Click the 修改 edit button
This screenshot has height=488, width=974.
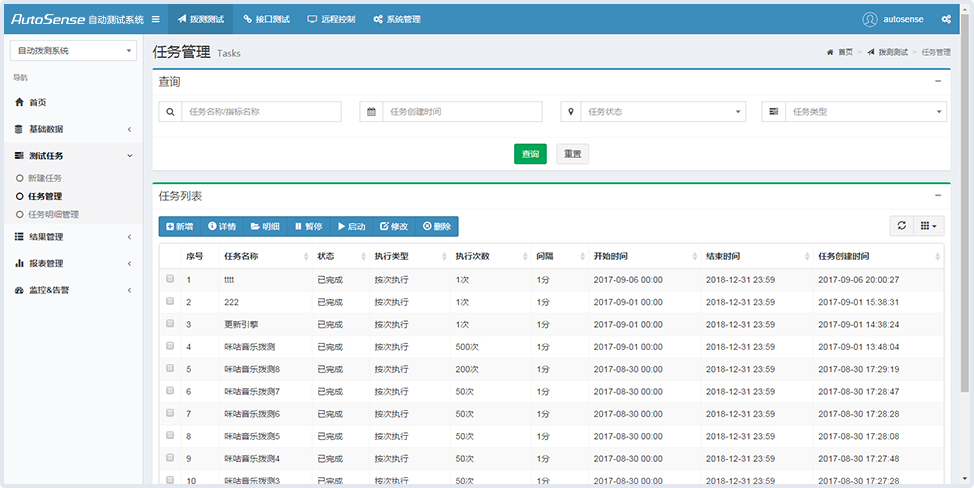[394, 227]
